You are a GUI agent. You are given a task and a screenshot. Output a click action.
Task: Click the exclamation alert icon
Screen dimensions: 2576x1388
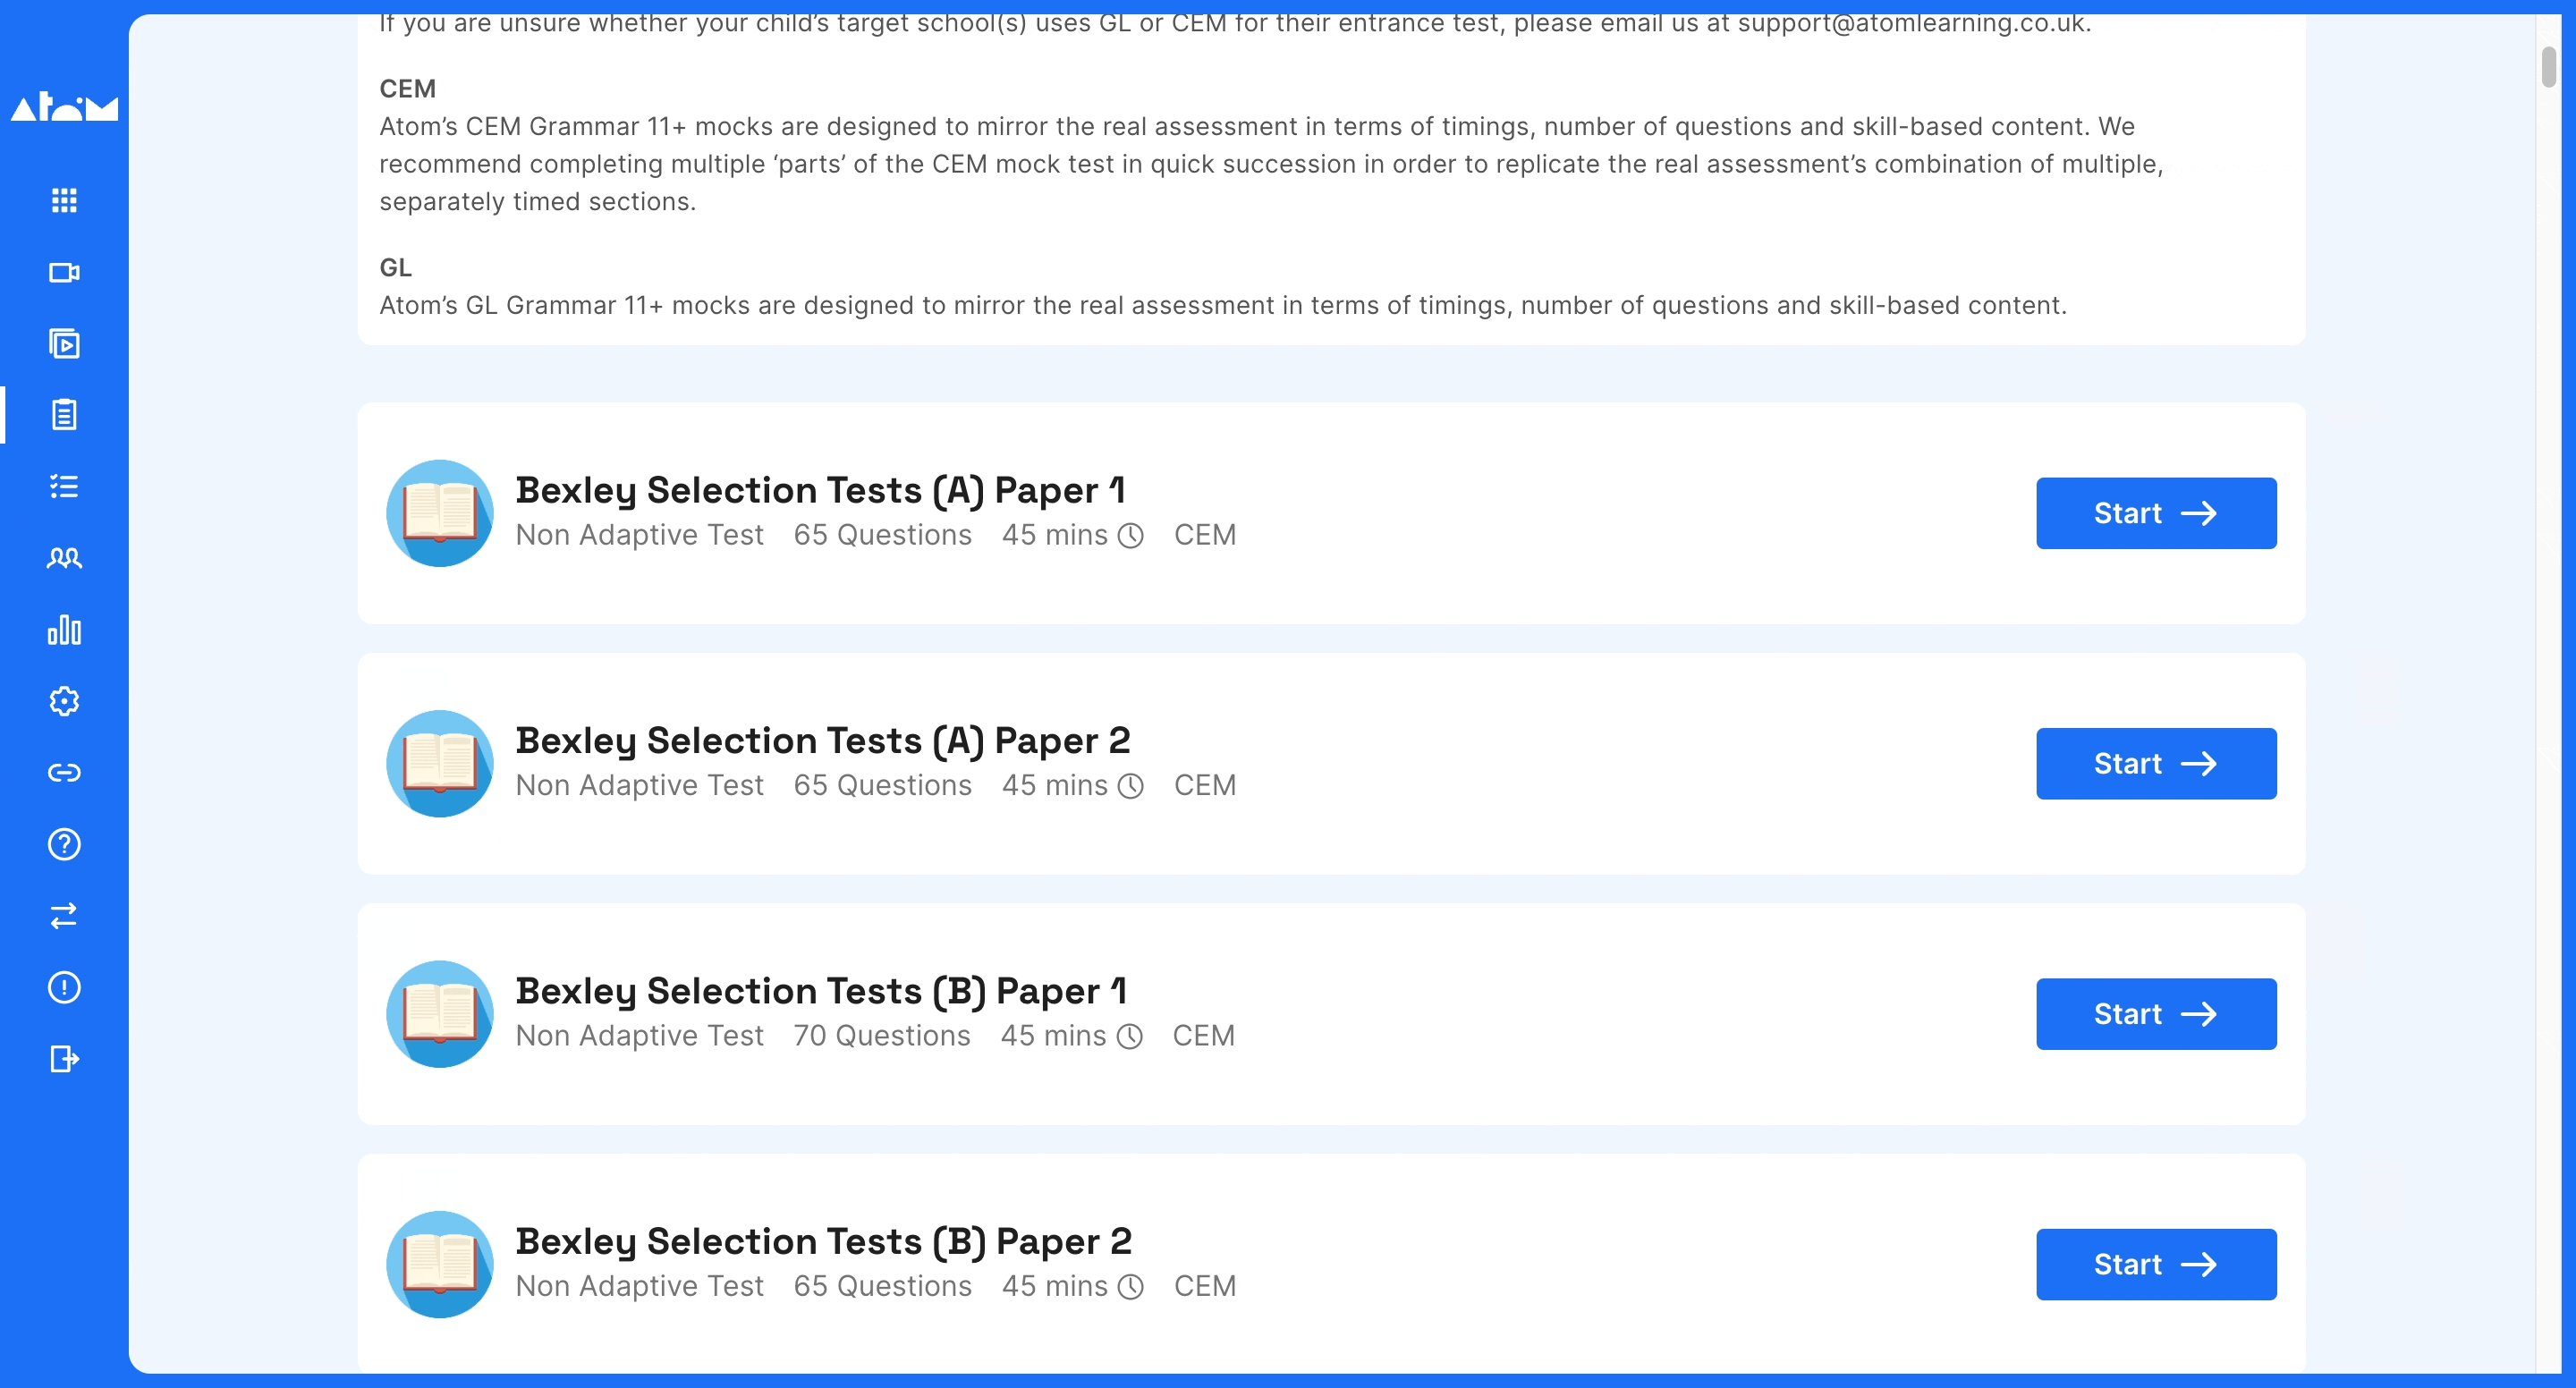[64, 988]
